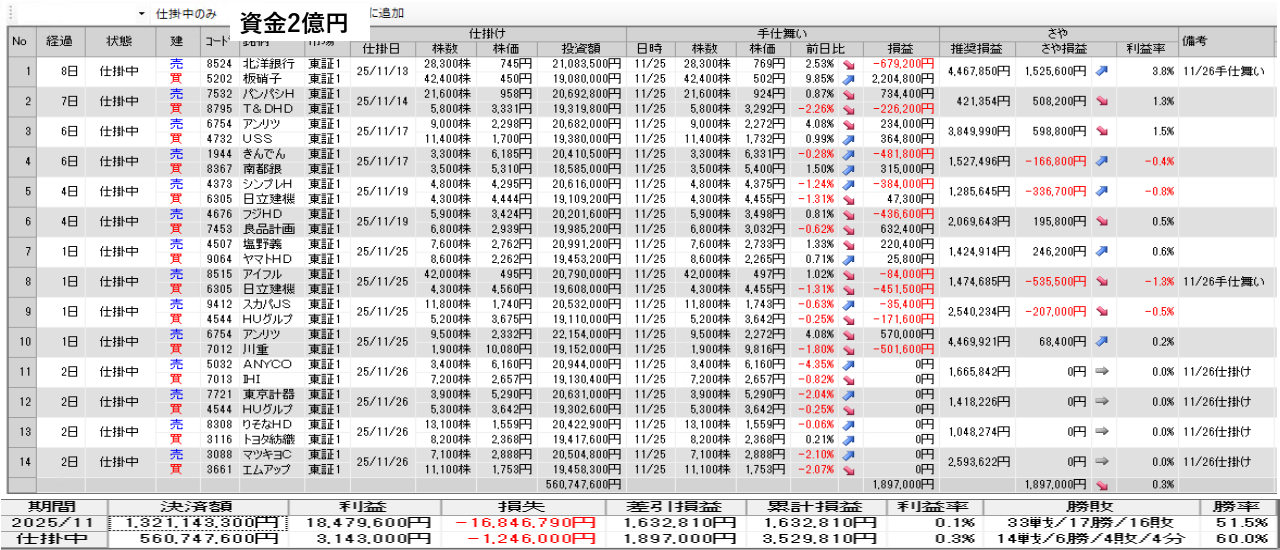Image resolution: width=1280 pixels, height=550 pixels.
Task: Click the gray flat arrow in pair 11
Action: (x=1101, y=371)
